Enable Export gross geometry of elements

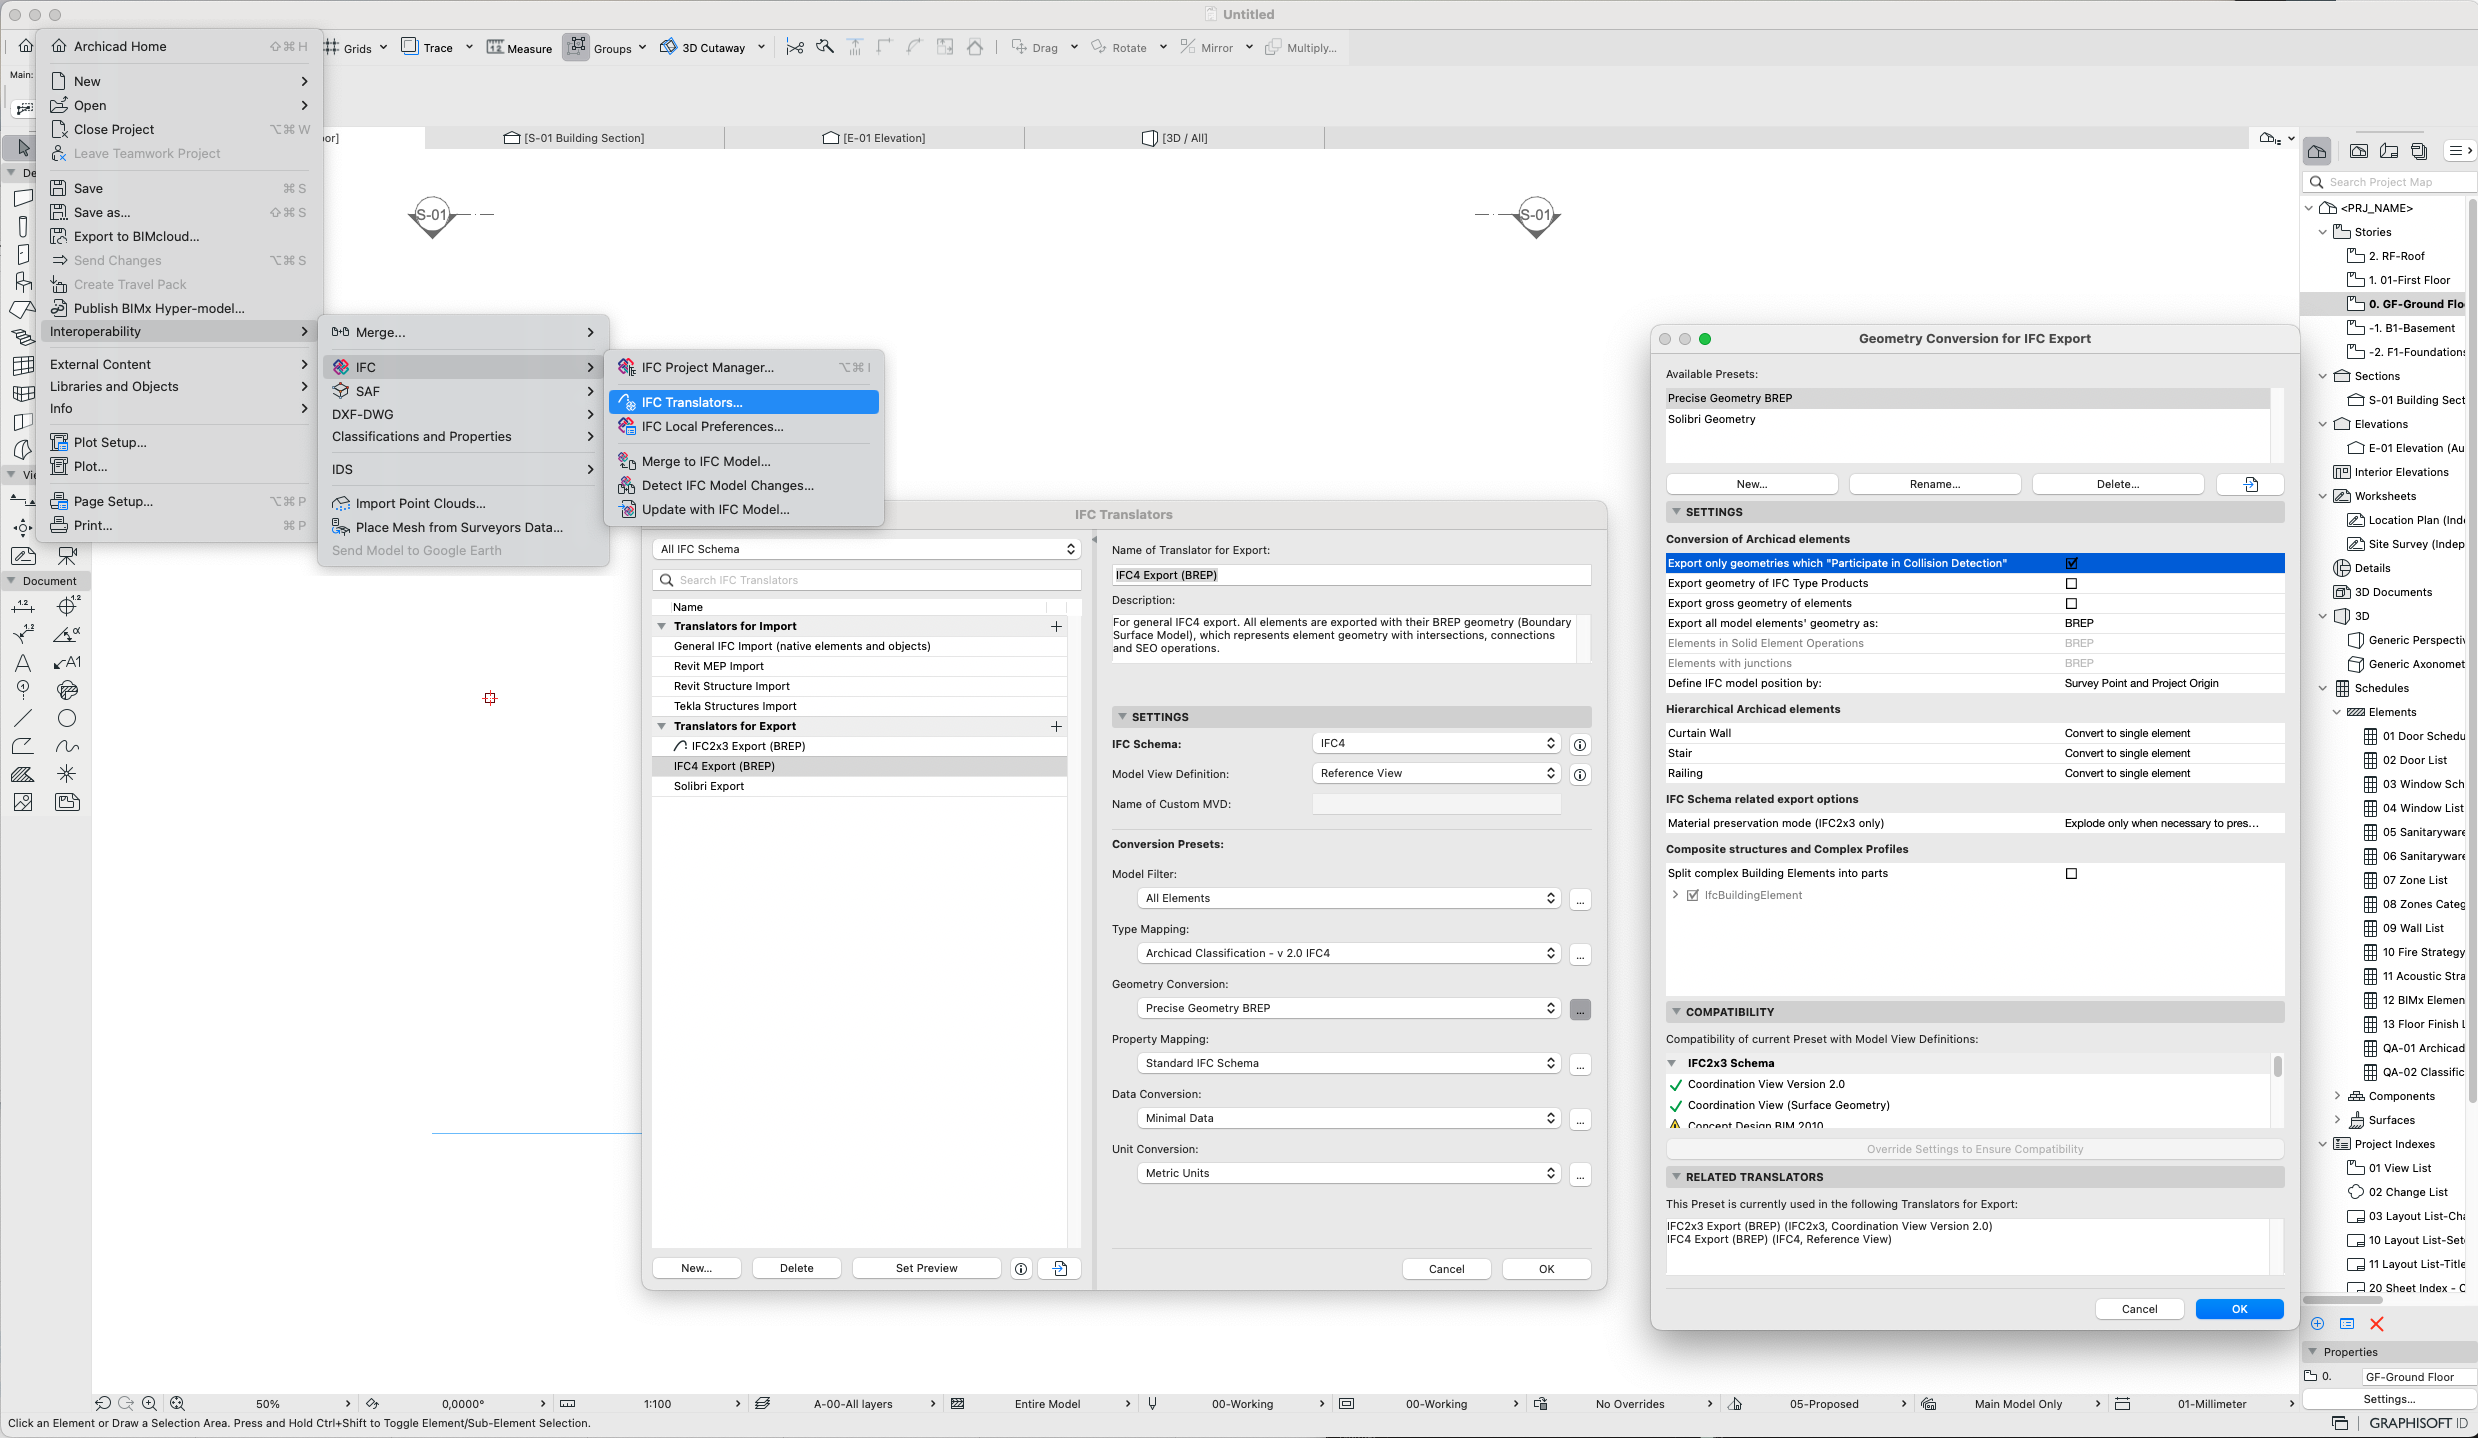point(2071,603)
